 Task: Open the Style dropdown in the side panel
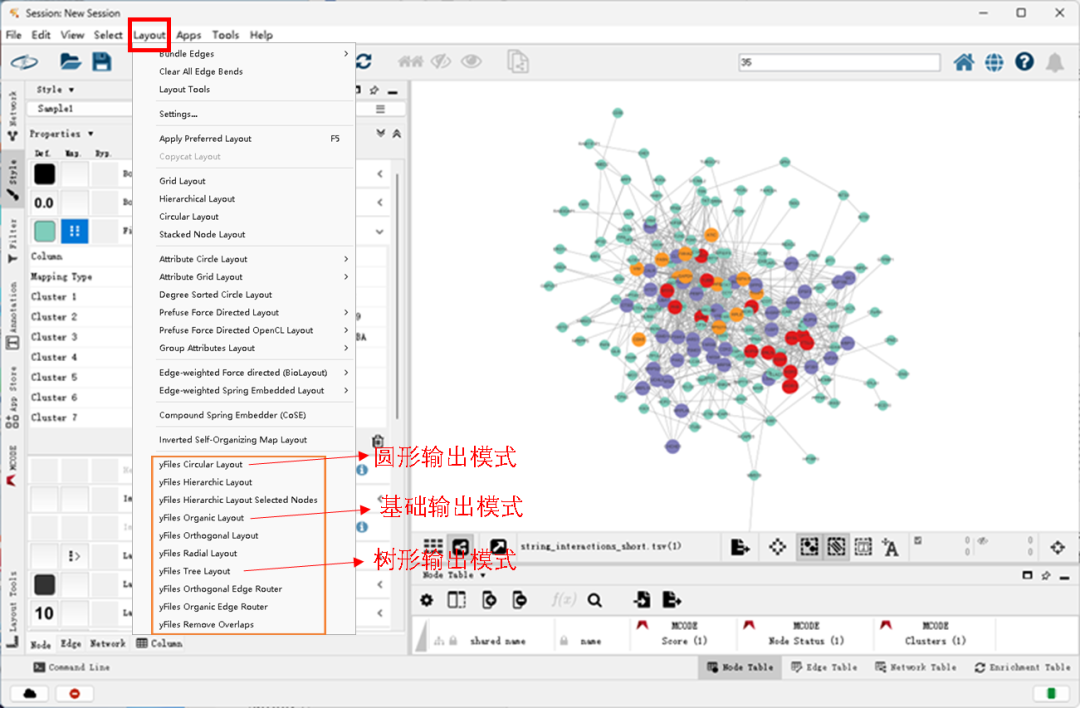pos(59,90)
